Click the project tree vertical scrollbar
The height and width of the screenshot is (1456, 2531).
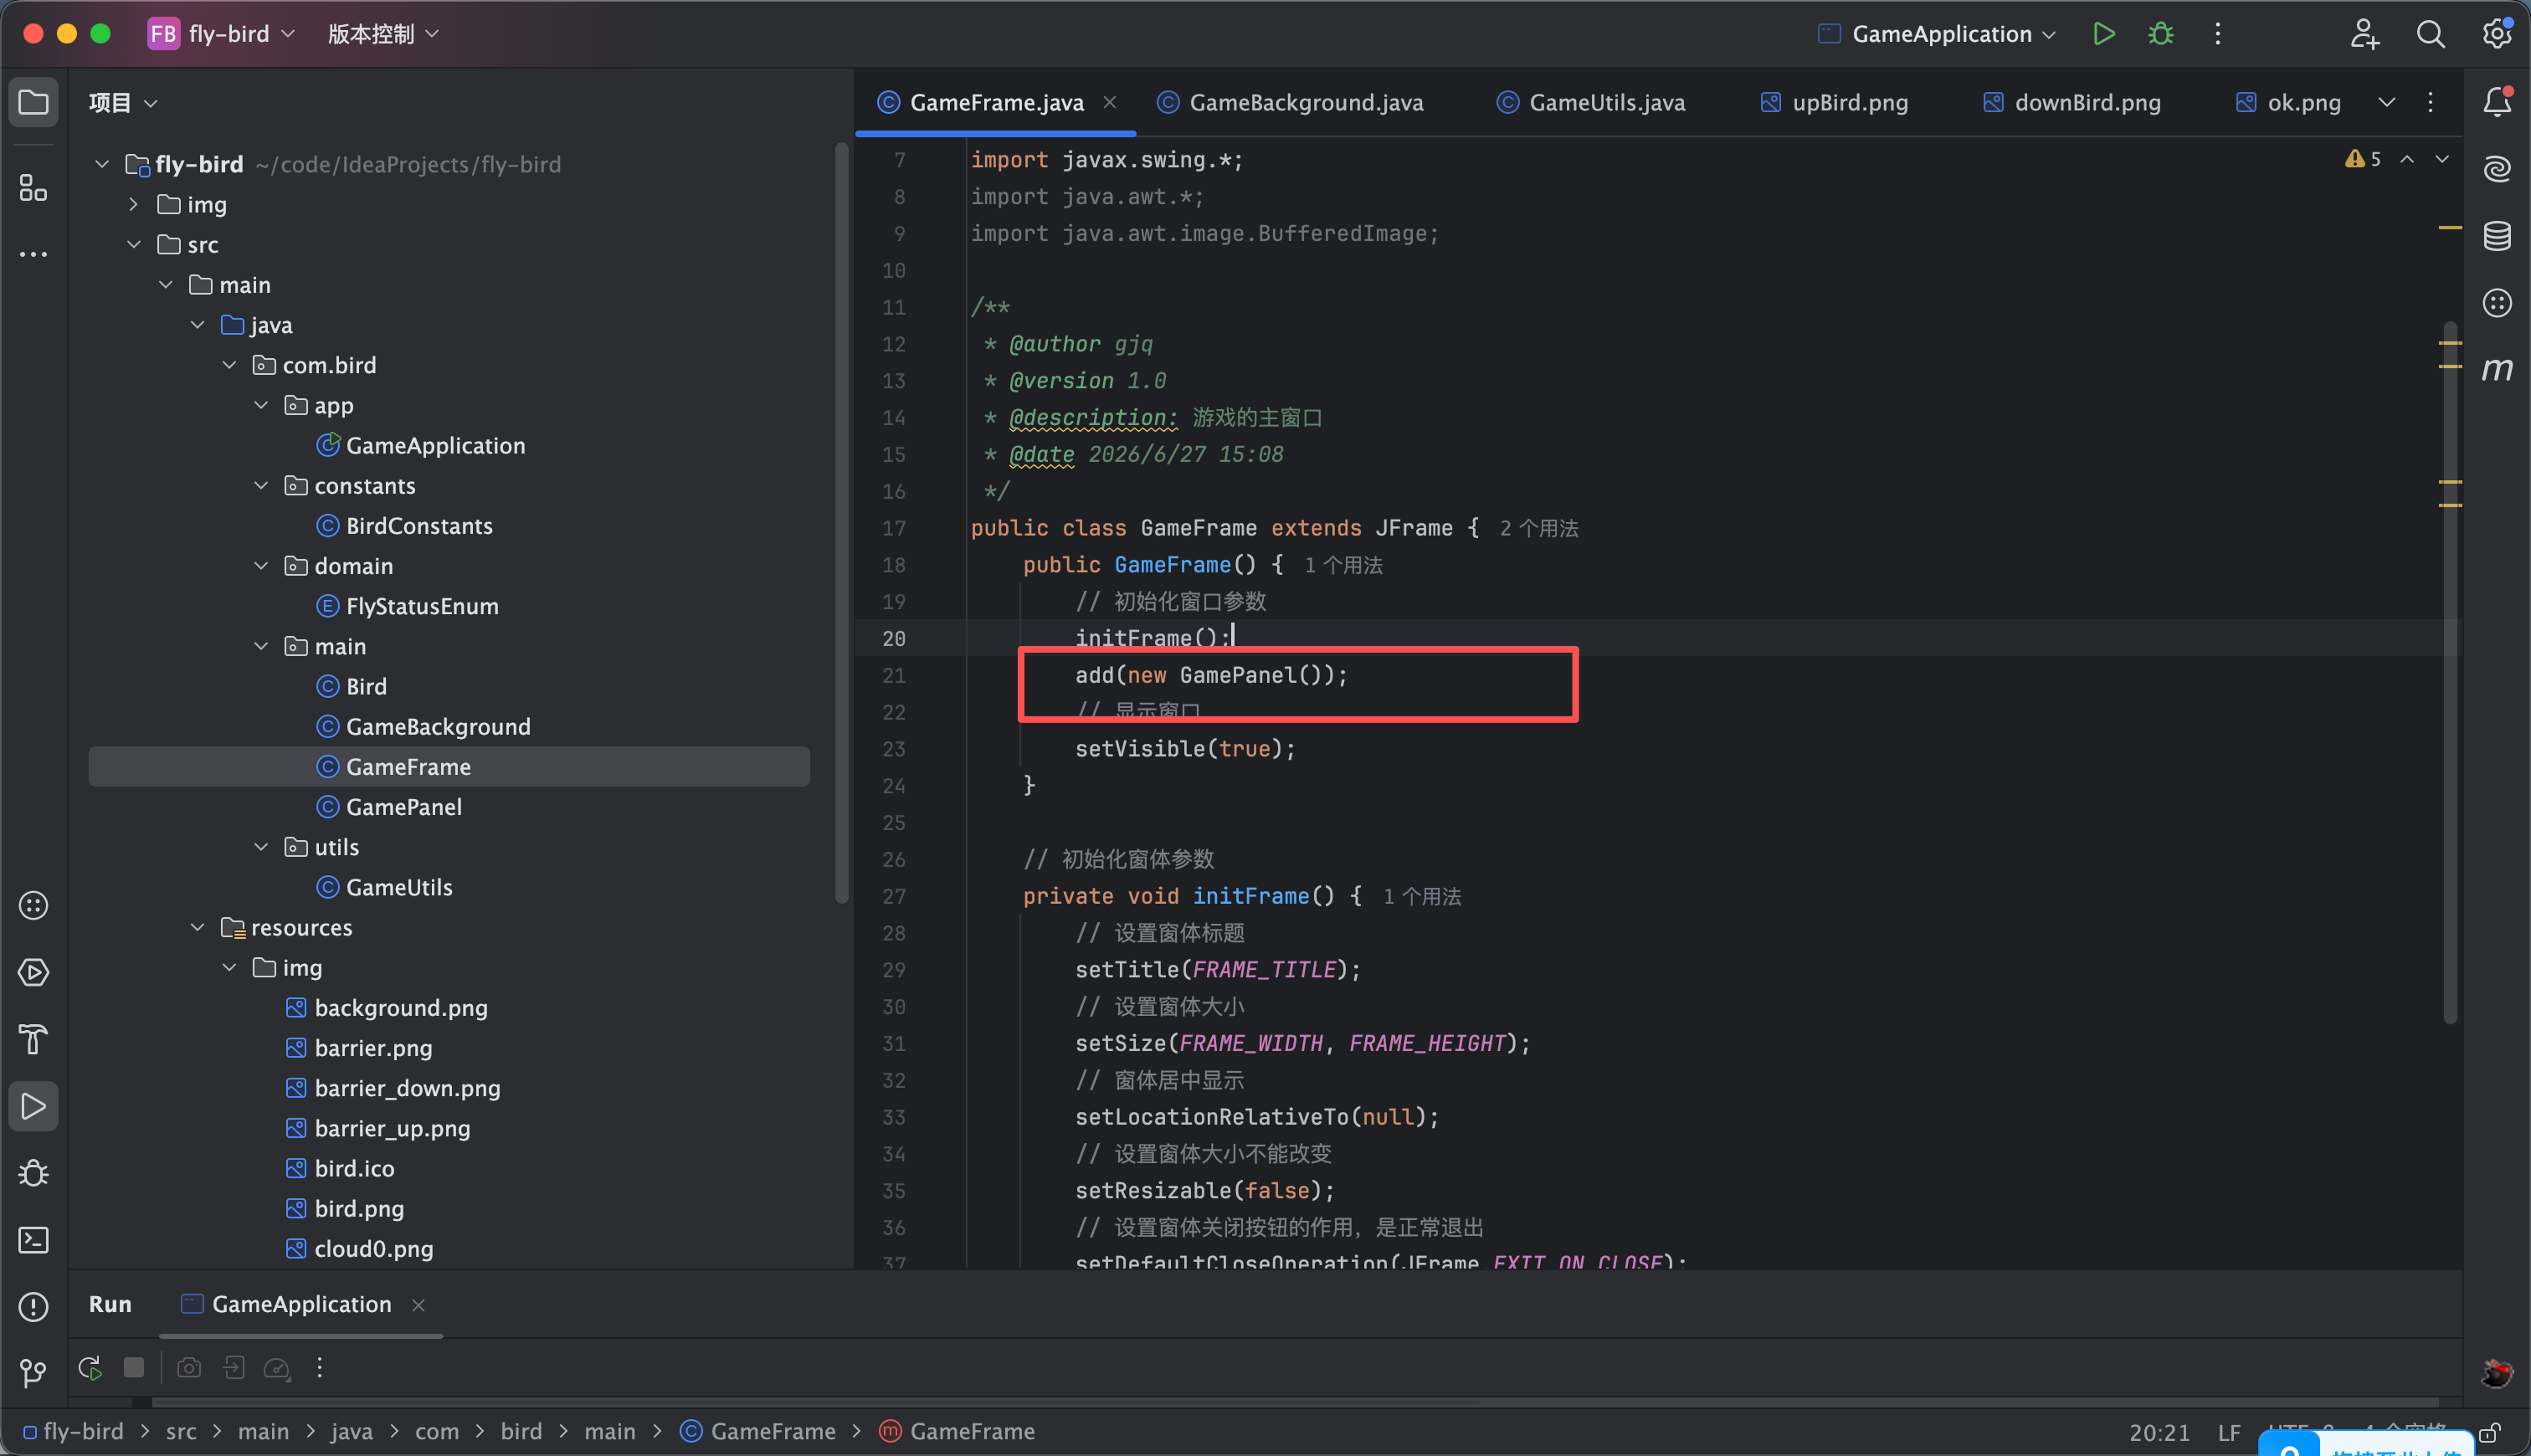coord(841,525)
